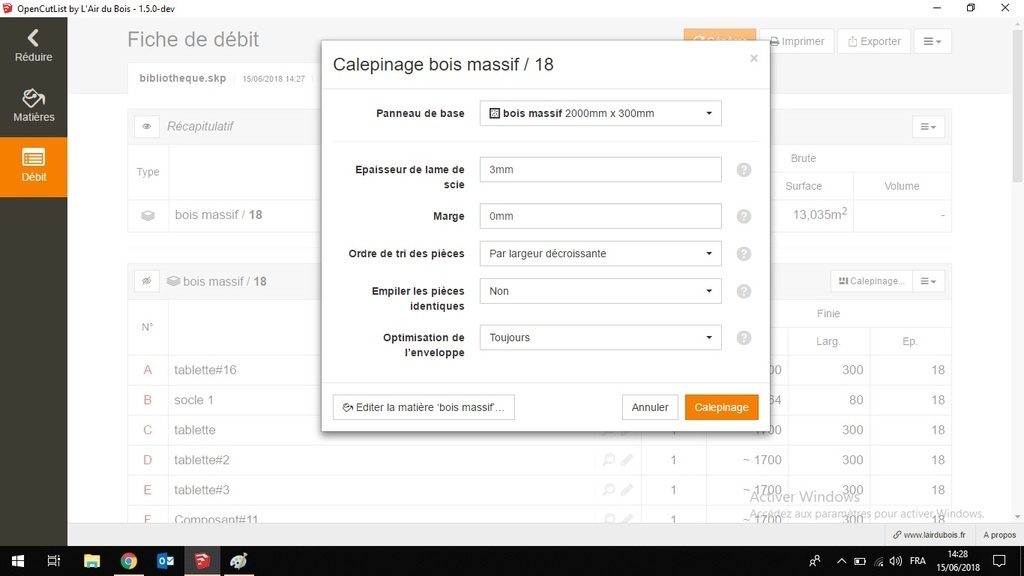Show hidden system tray icons

(x=841, y=561)
